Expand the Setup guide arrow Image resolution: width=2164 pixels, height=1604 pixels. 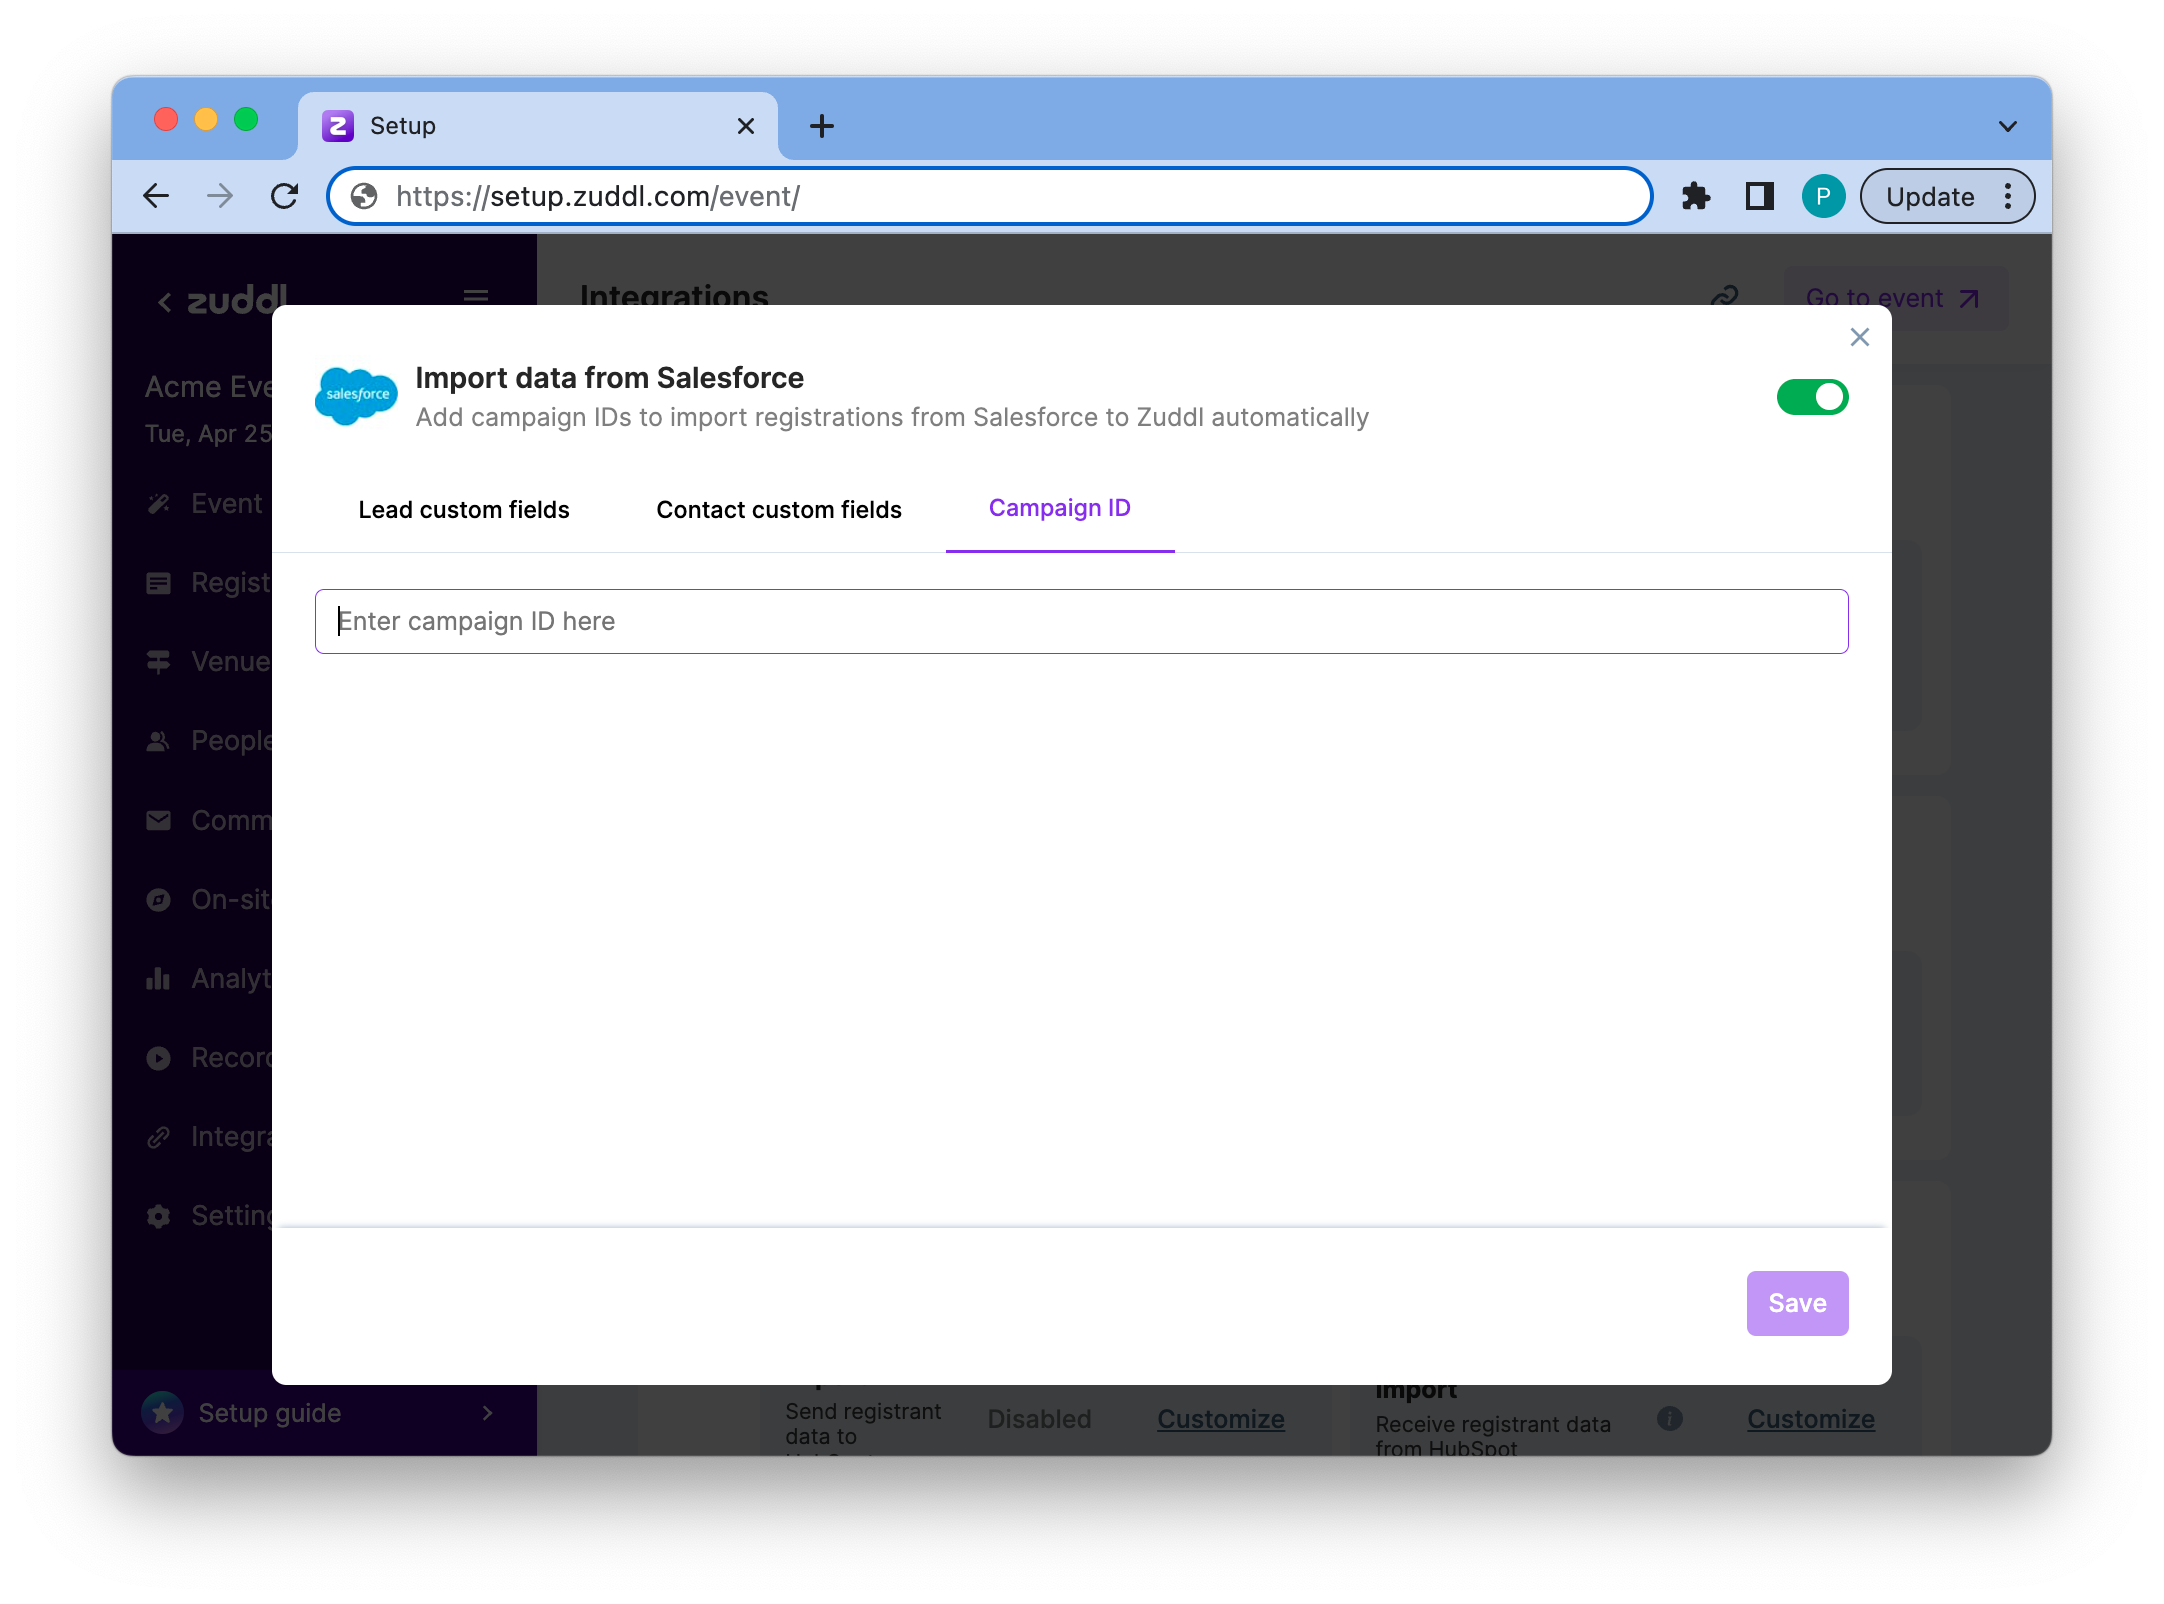488,1412
